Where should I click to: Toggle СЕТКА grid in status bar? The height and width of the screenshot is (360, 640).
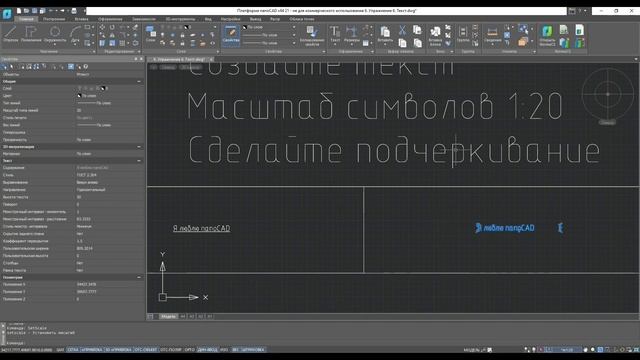click(73, 350)
